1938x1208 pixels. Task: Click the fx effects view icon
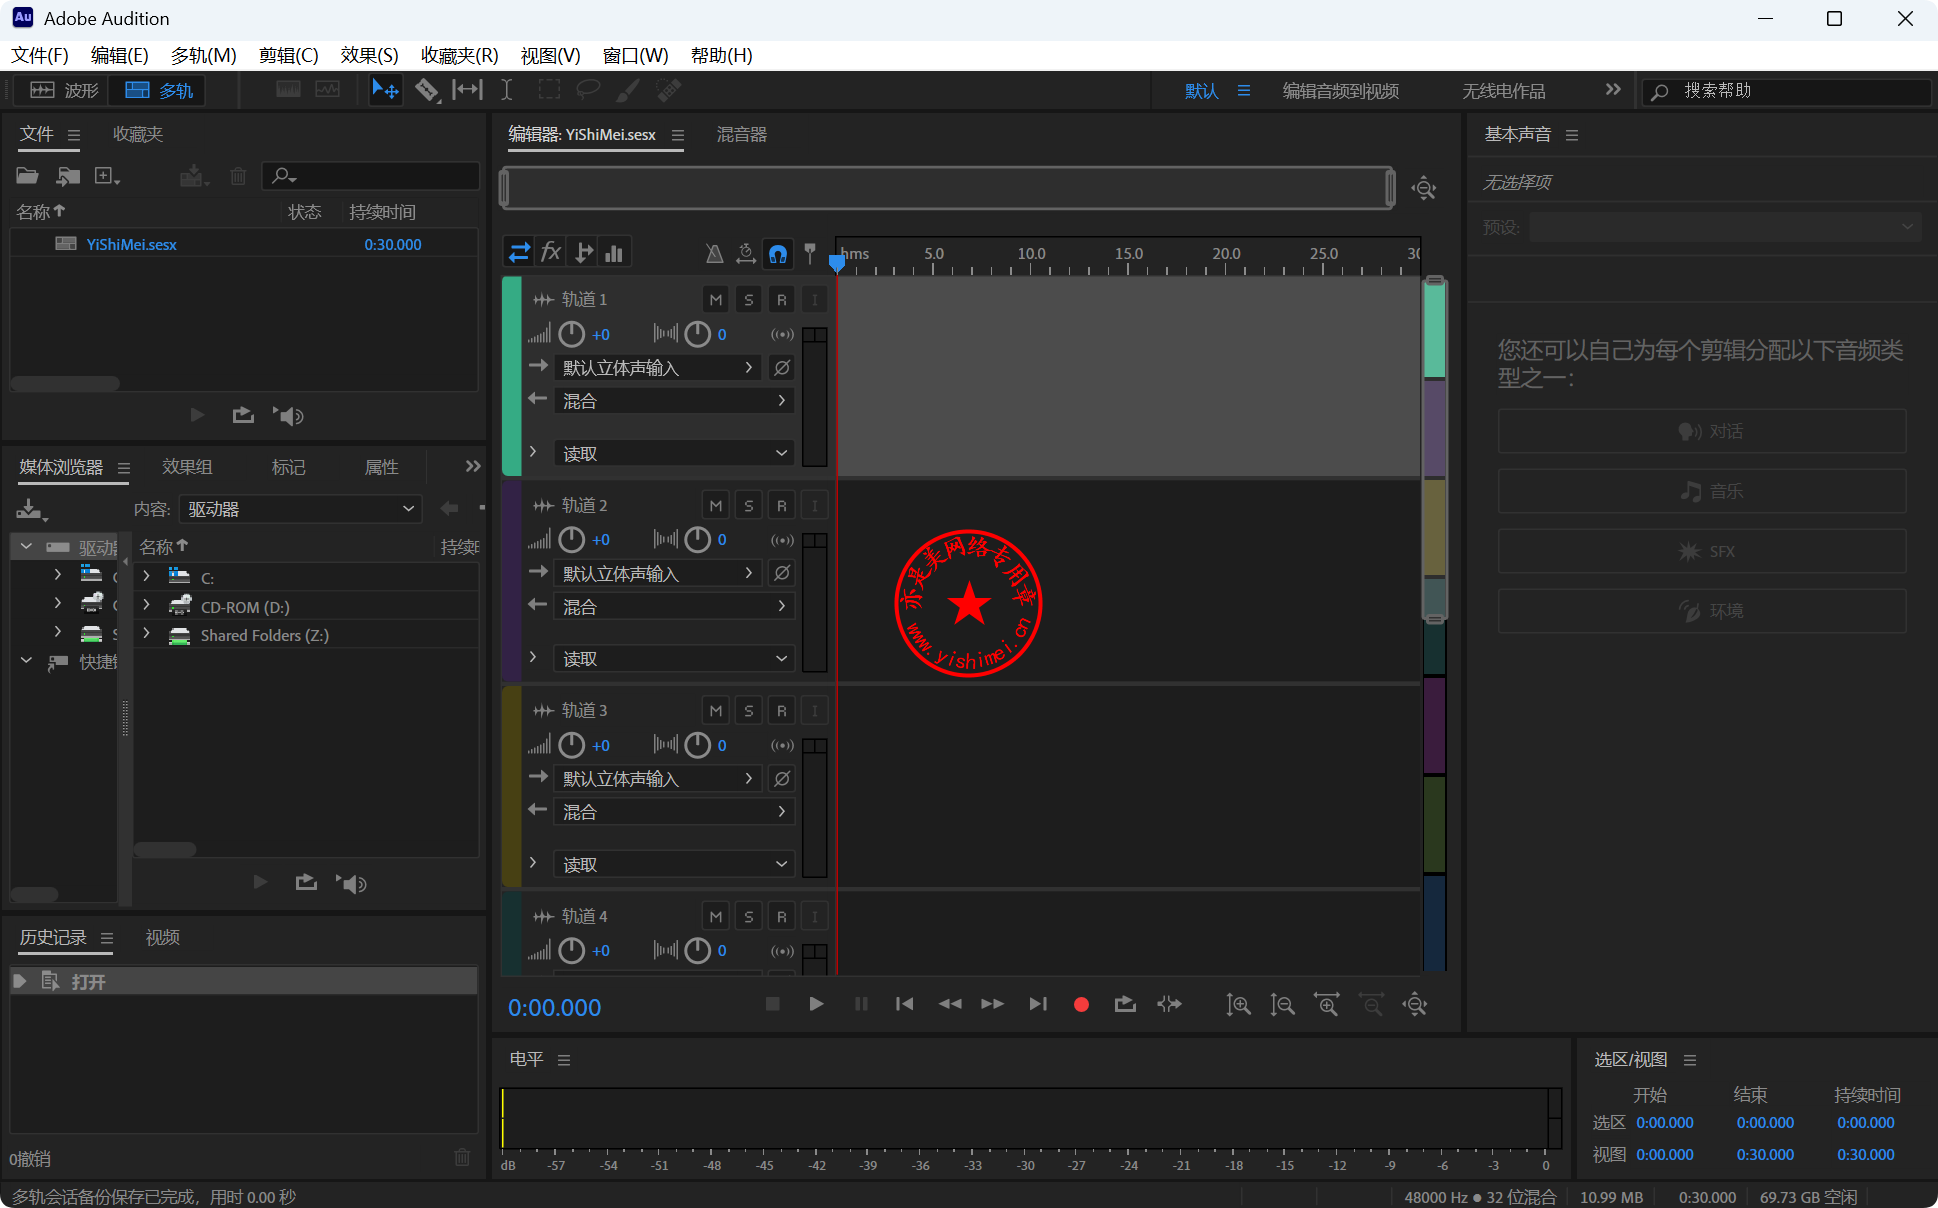click(551, 252)
